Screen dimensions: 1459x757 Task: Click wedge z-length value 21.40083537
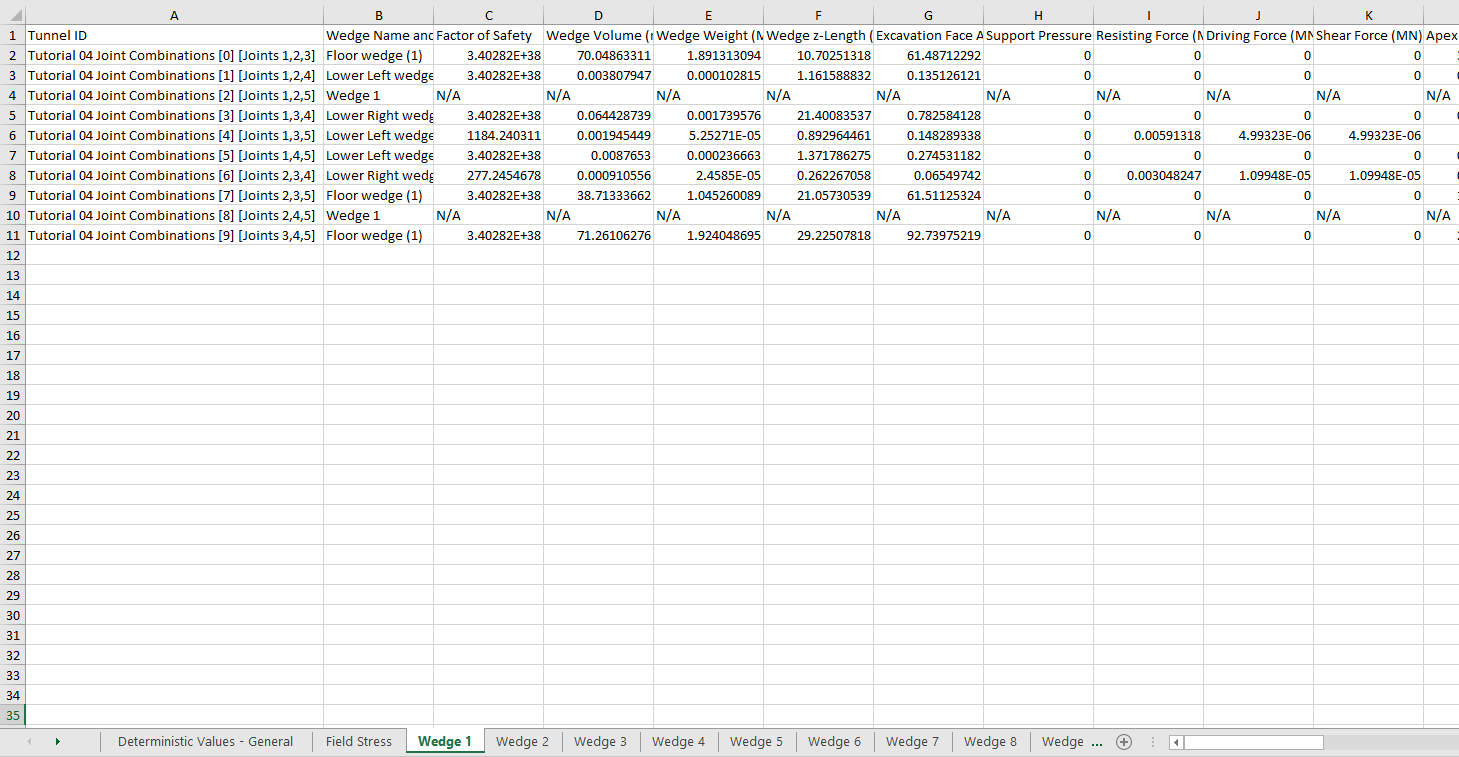coord(818,115)
